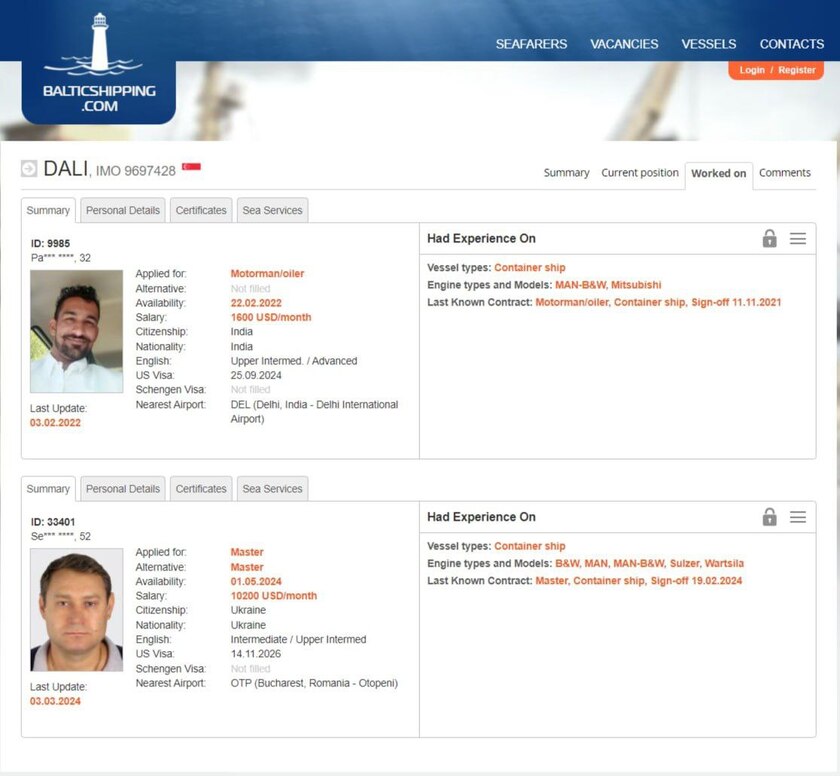Screen dimensions: 840x776
Task: Open the VESSELS section
Action: tap(708, 44)
